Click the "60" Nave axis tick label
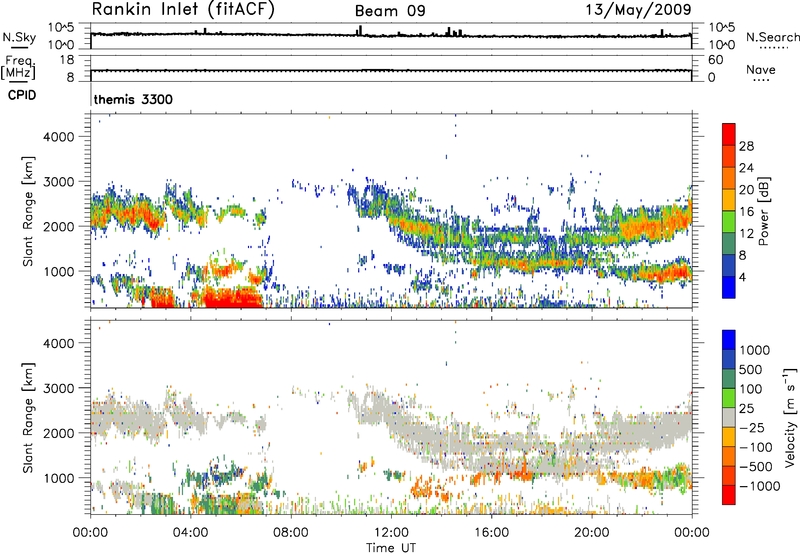Screen dimensions: 800x554 coord(715,60)
